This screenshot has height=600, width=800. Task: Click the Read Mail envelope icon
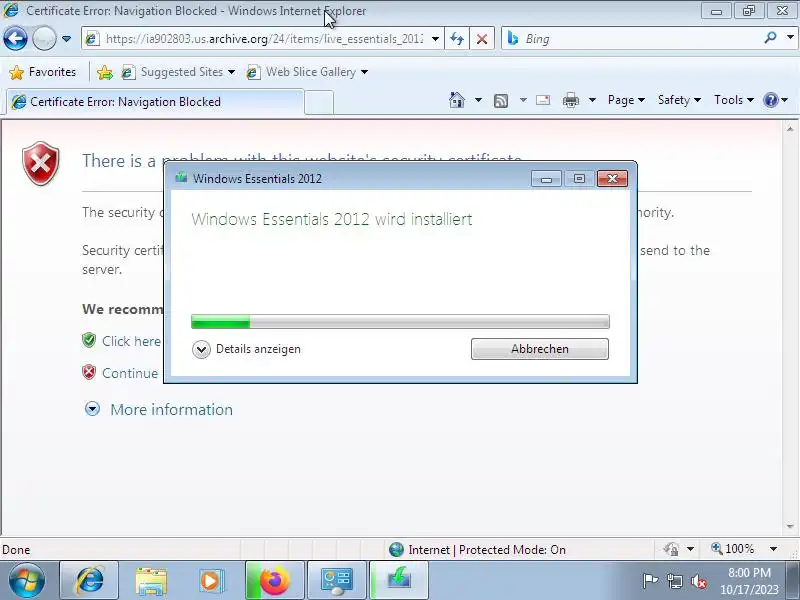543,100
